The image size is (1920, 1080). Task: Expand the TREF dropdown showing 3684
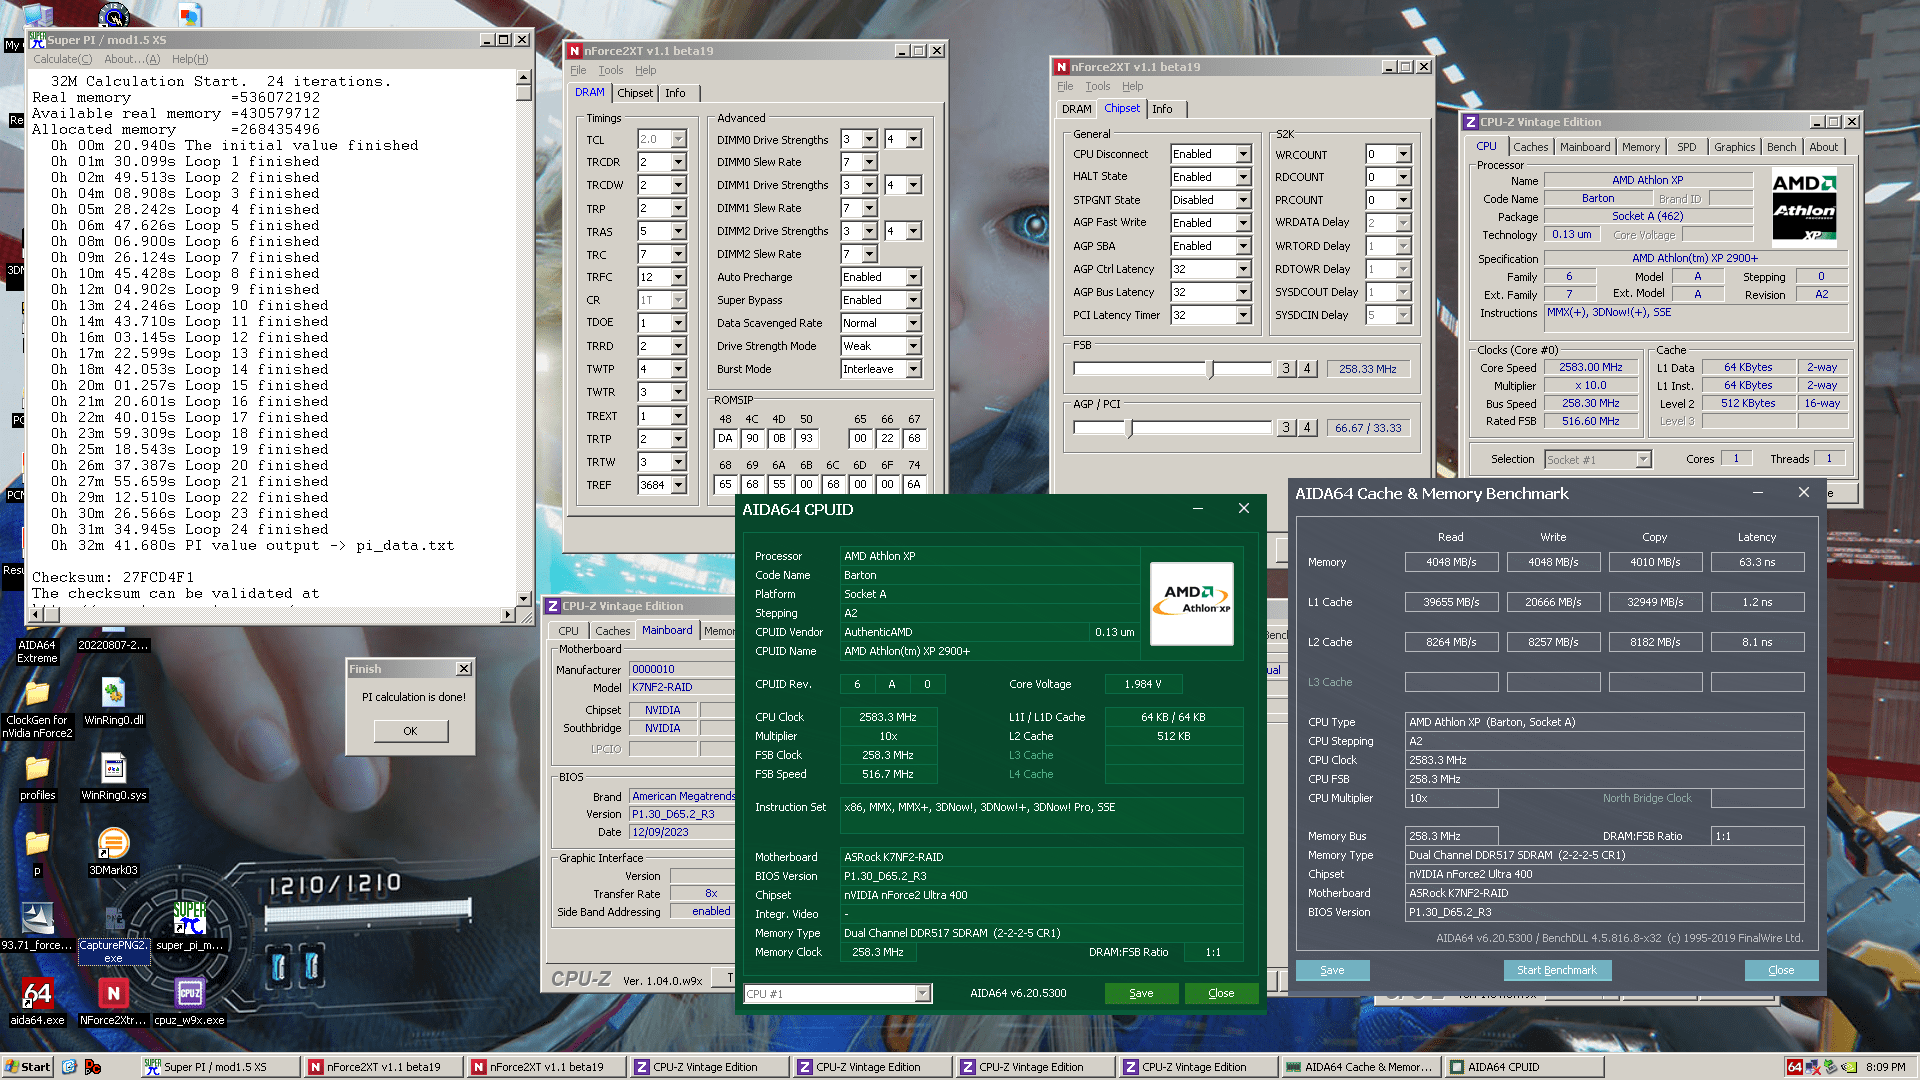679,485
